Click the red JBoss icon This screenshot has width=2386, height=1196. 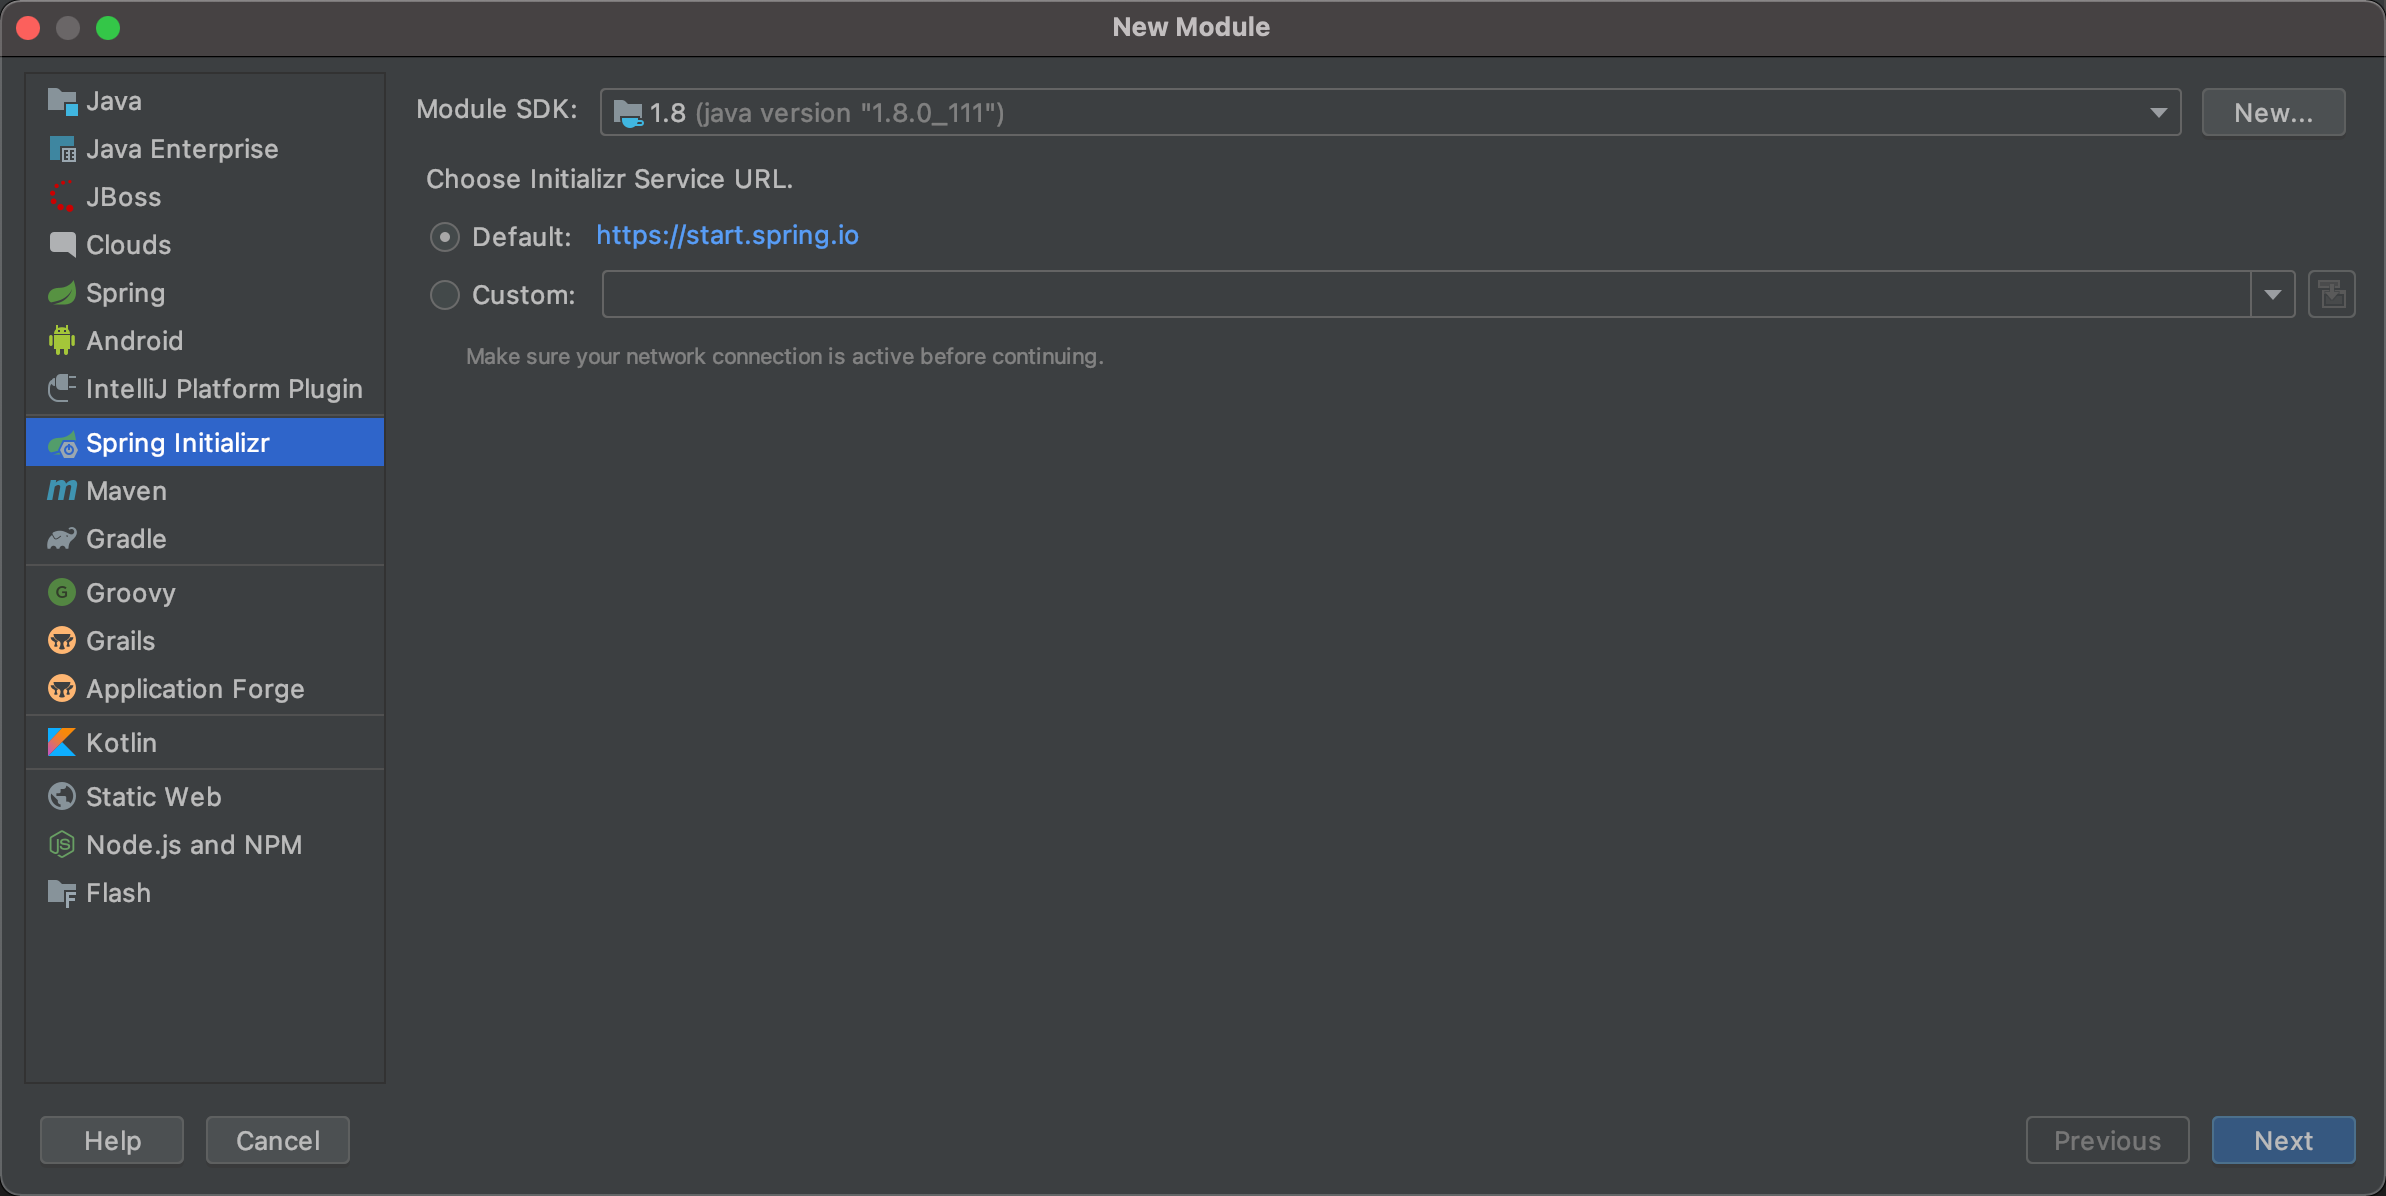pyautogui.click(x=62, y=197)
